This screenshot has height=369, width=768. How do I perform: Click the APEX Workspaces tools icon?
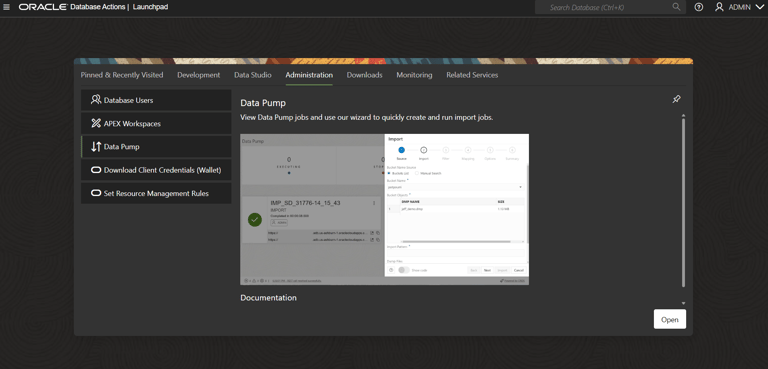click(96, 123)
